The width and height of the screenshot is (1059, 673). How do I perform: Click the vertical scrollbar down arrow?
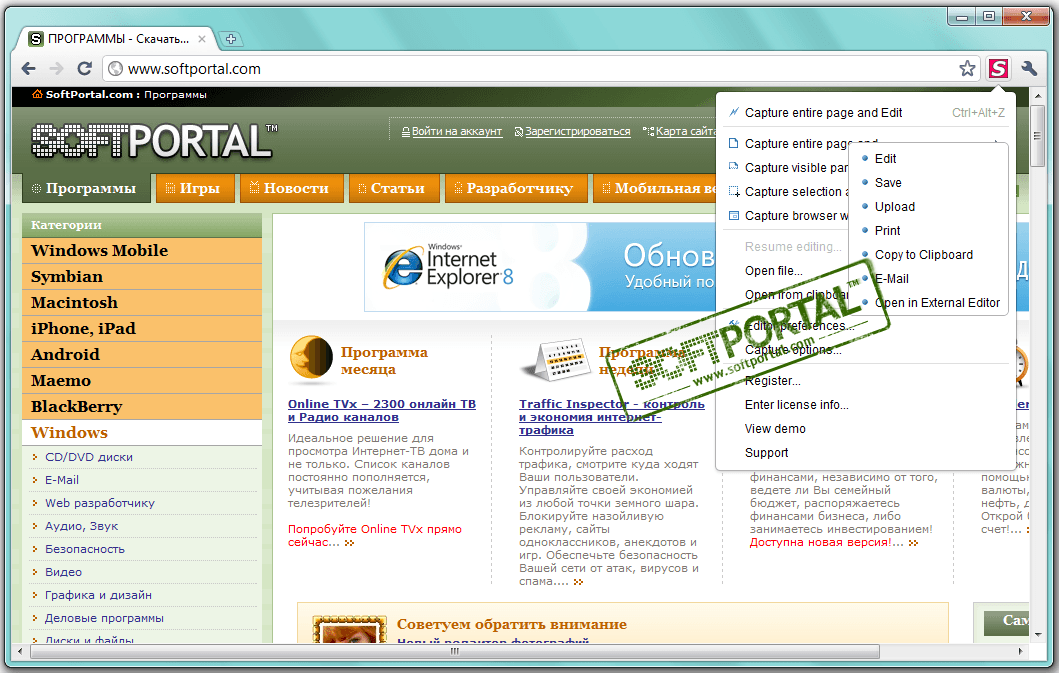tap(1039, 634)
